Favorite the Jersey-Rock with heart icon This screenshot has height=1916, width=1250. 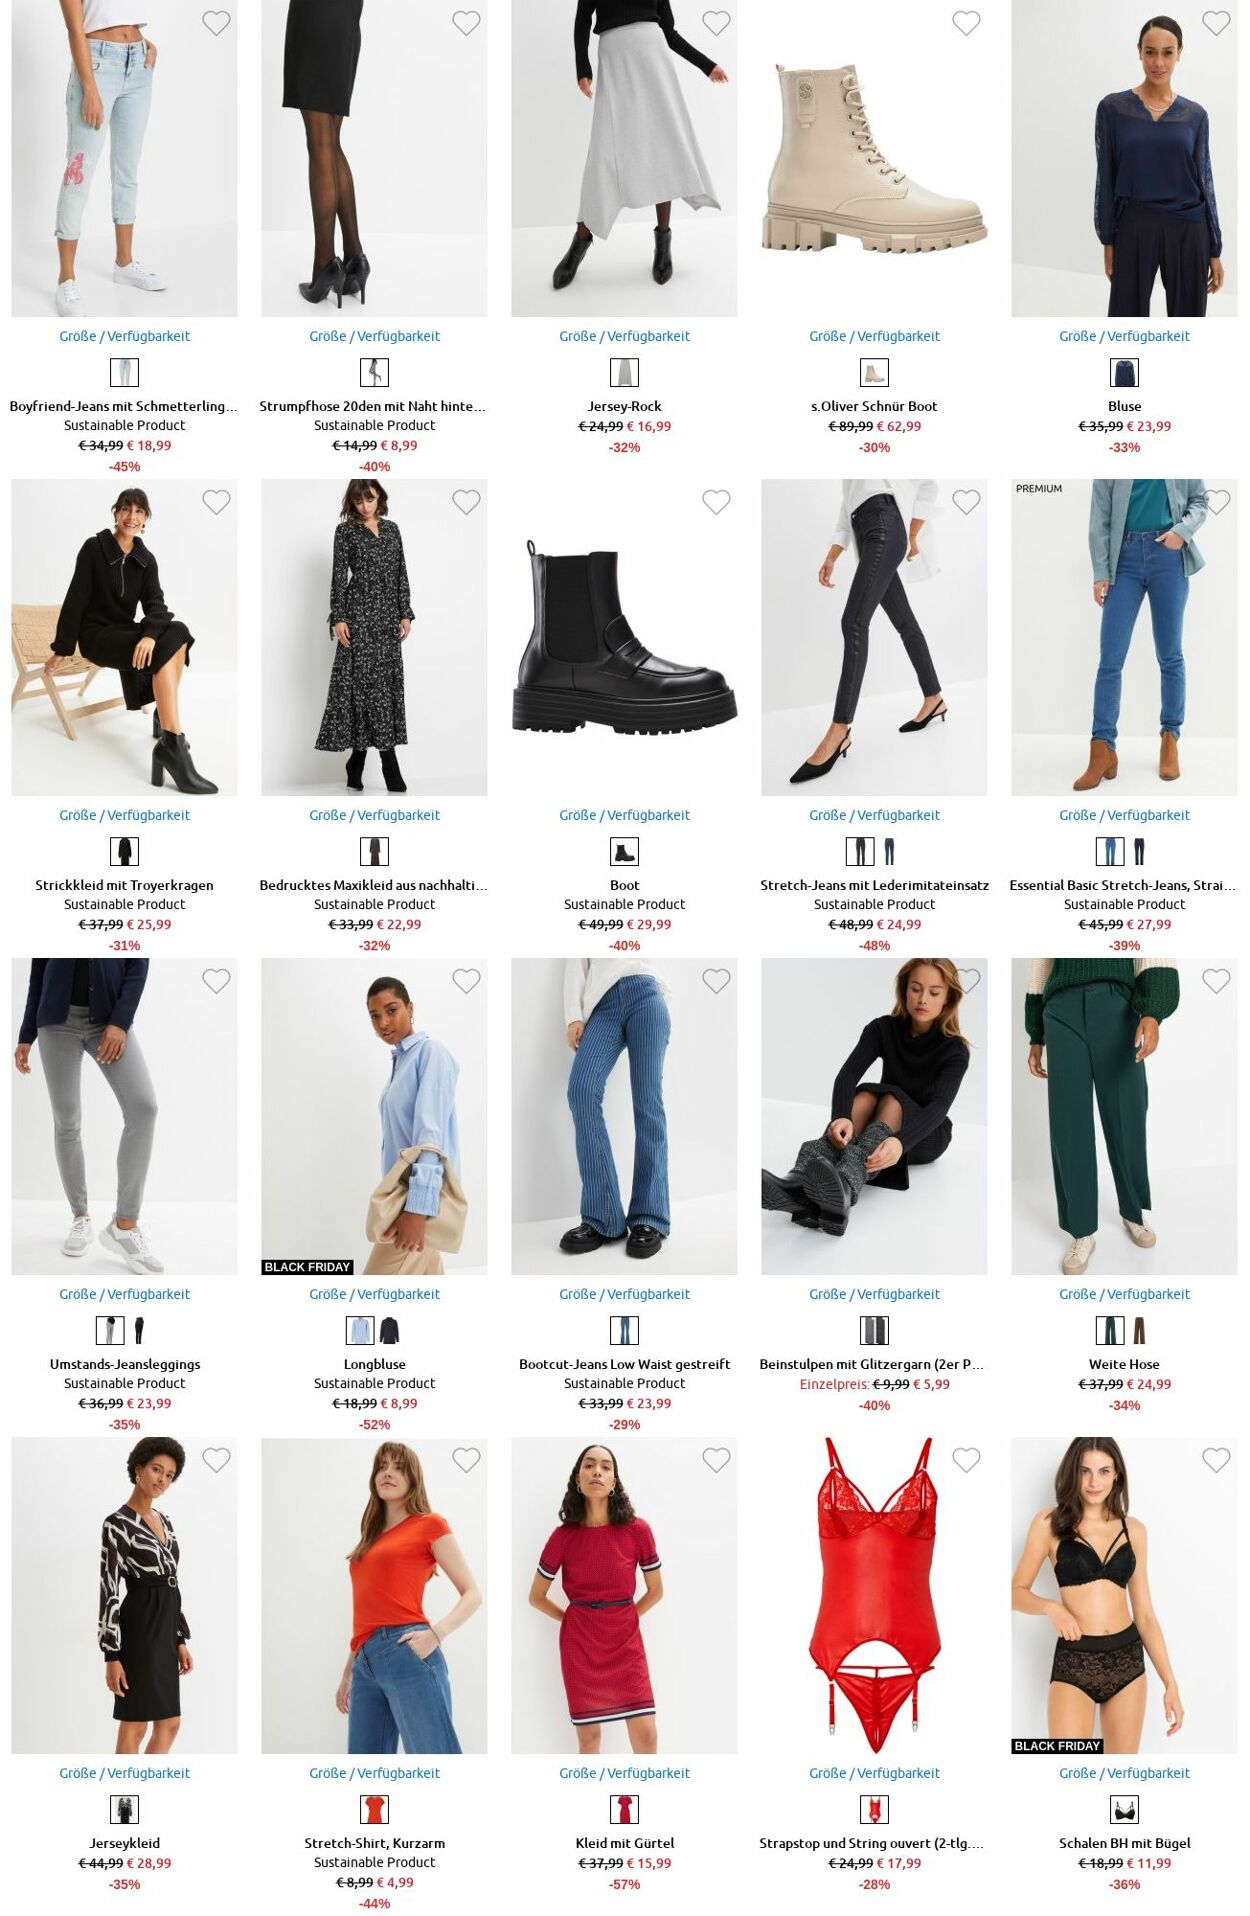coord(716,23)
